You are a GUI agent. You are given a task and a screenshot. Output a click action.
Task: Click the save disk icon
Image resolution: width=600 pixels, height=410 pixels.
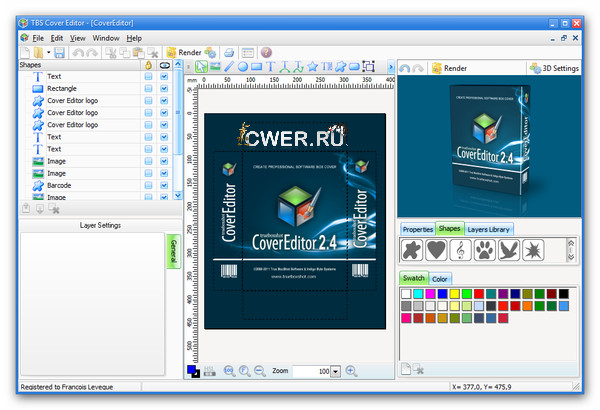click(x=59, y=52)
